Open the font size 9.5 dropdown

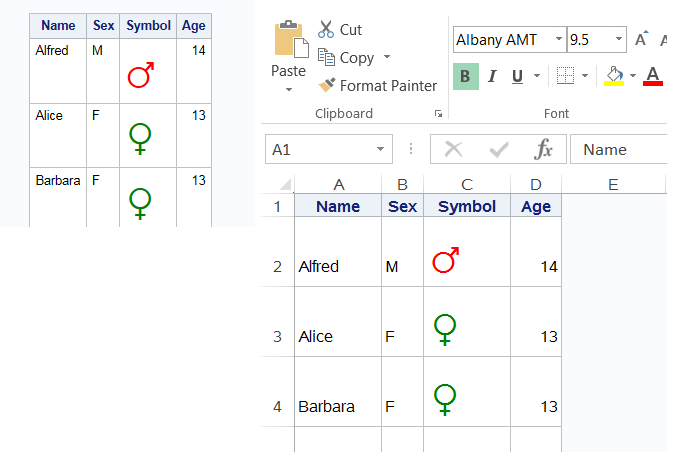[x=619, y=40]
